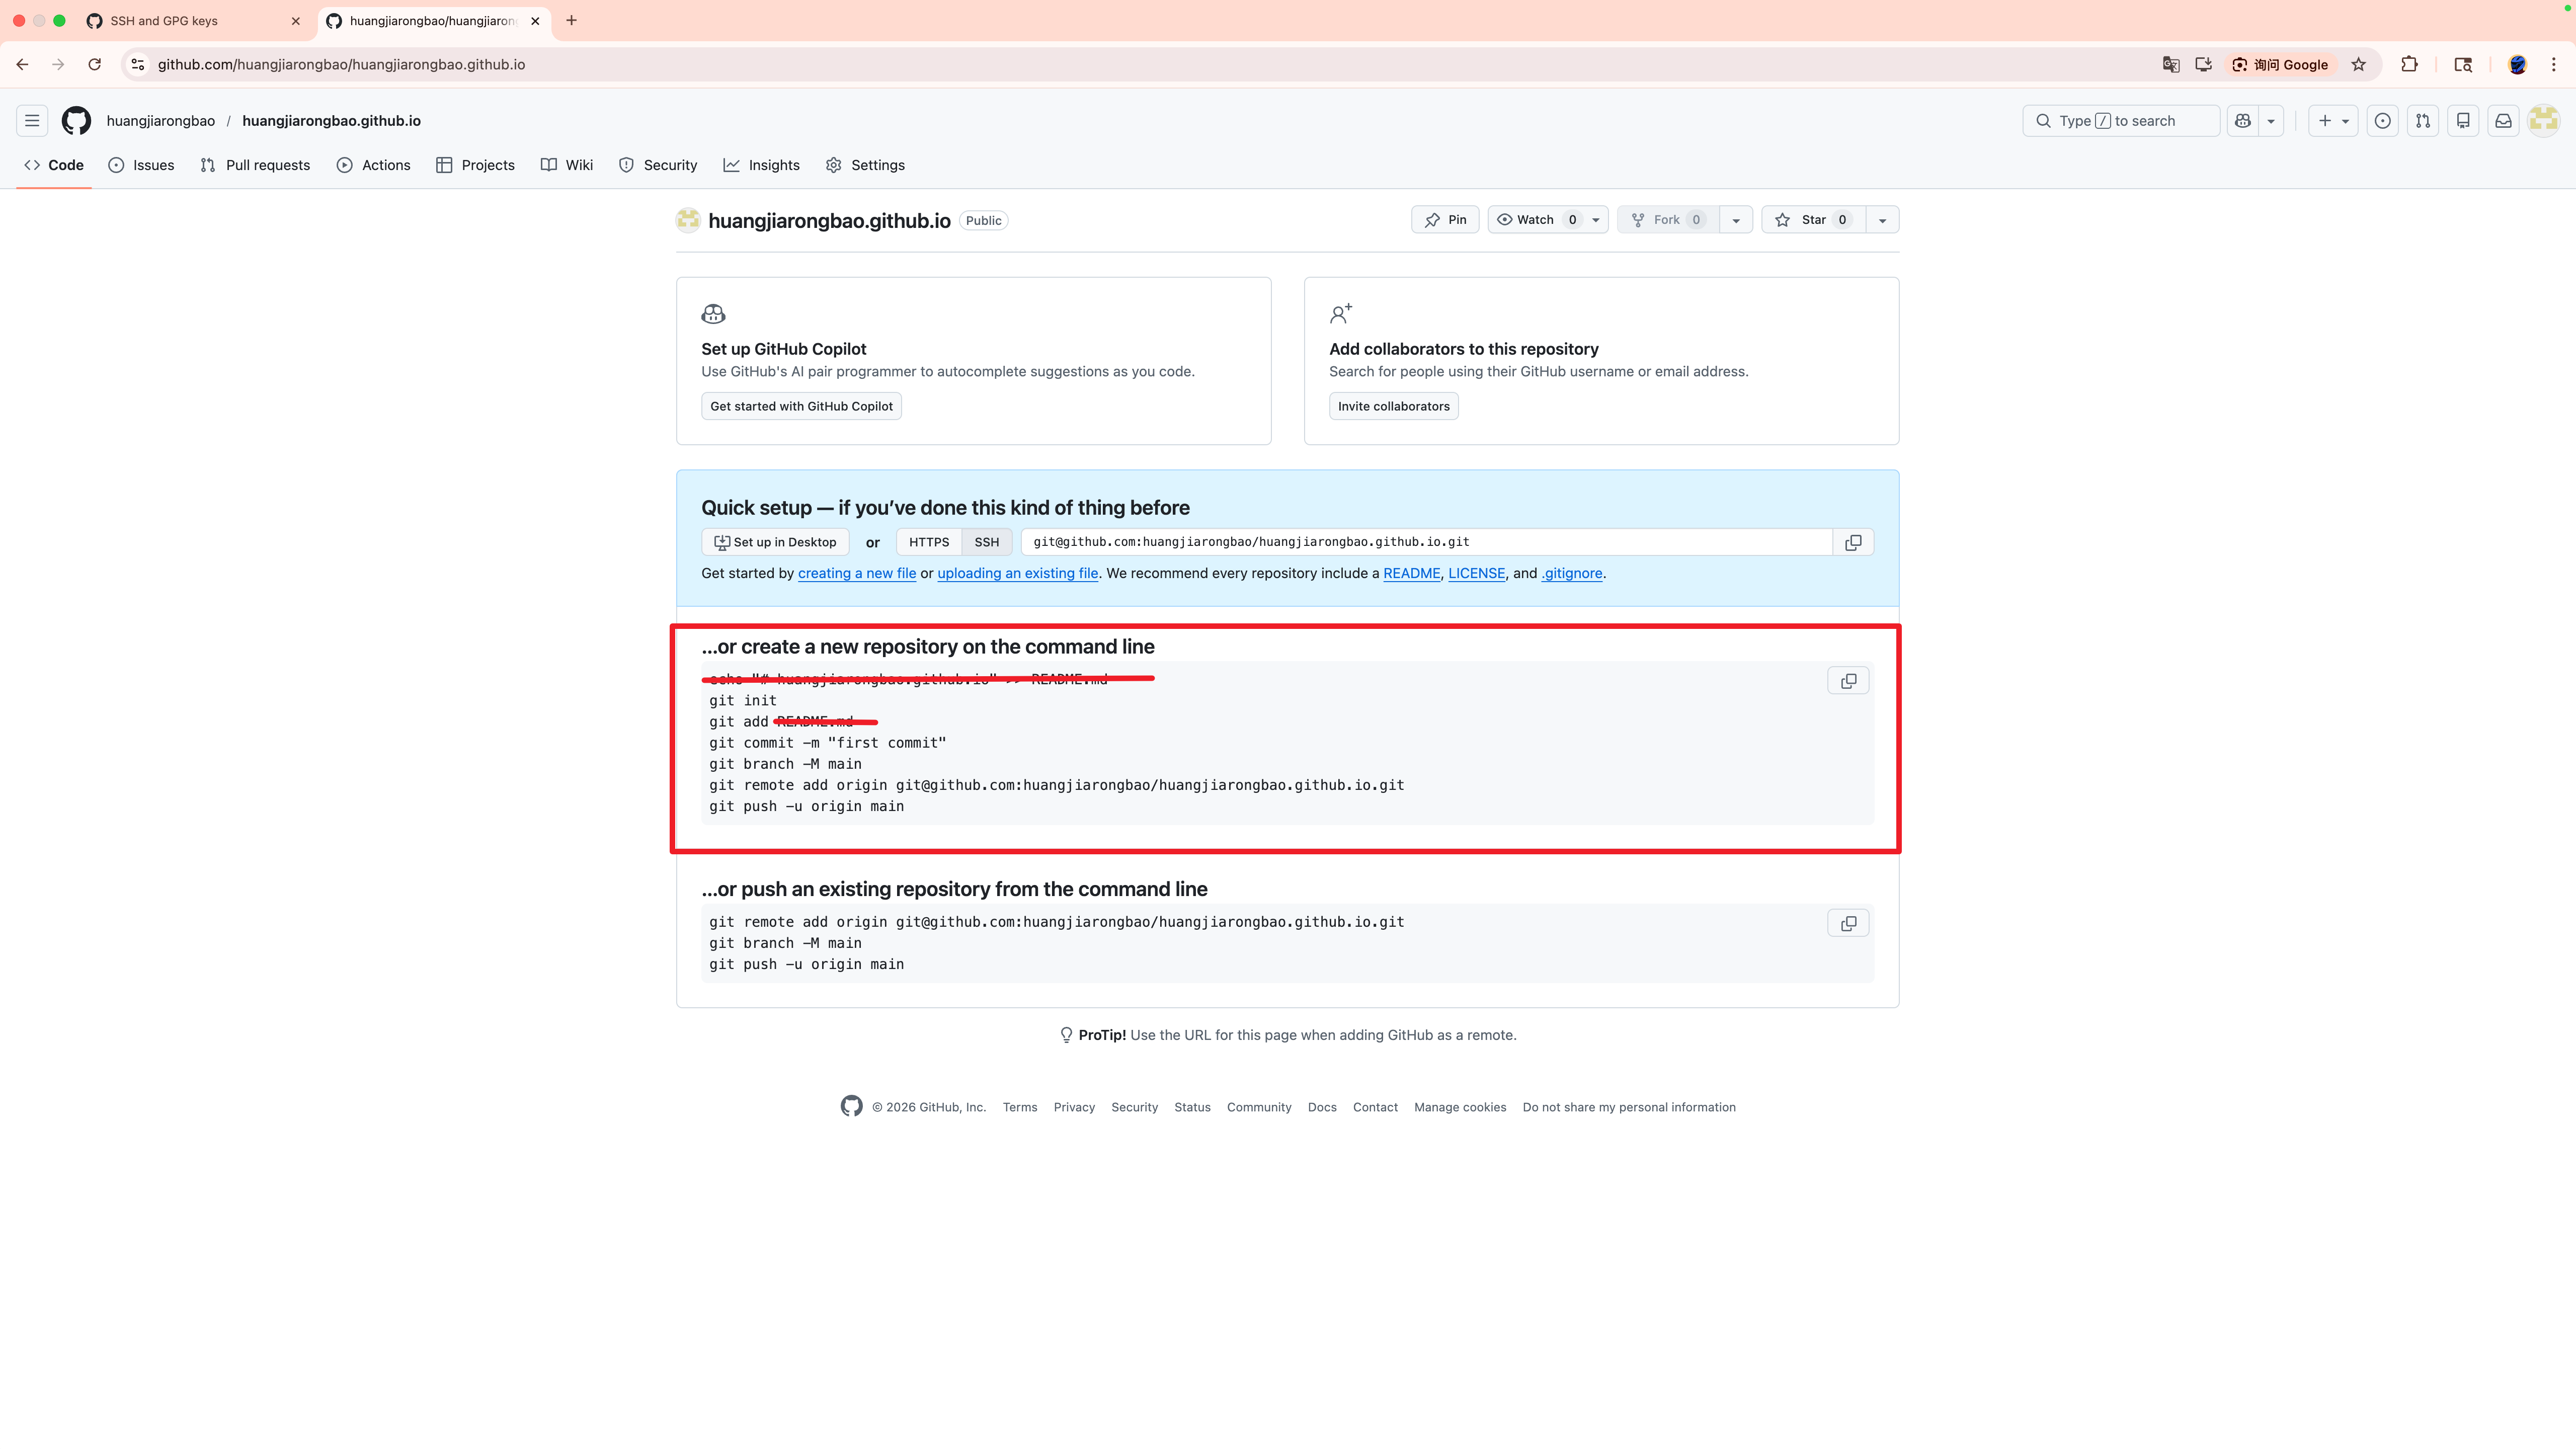Screen dimensions: 2576x1449
Task: Click the Google Translate icon in address bar
Action: [2171, 64]
